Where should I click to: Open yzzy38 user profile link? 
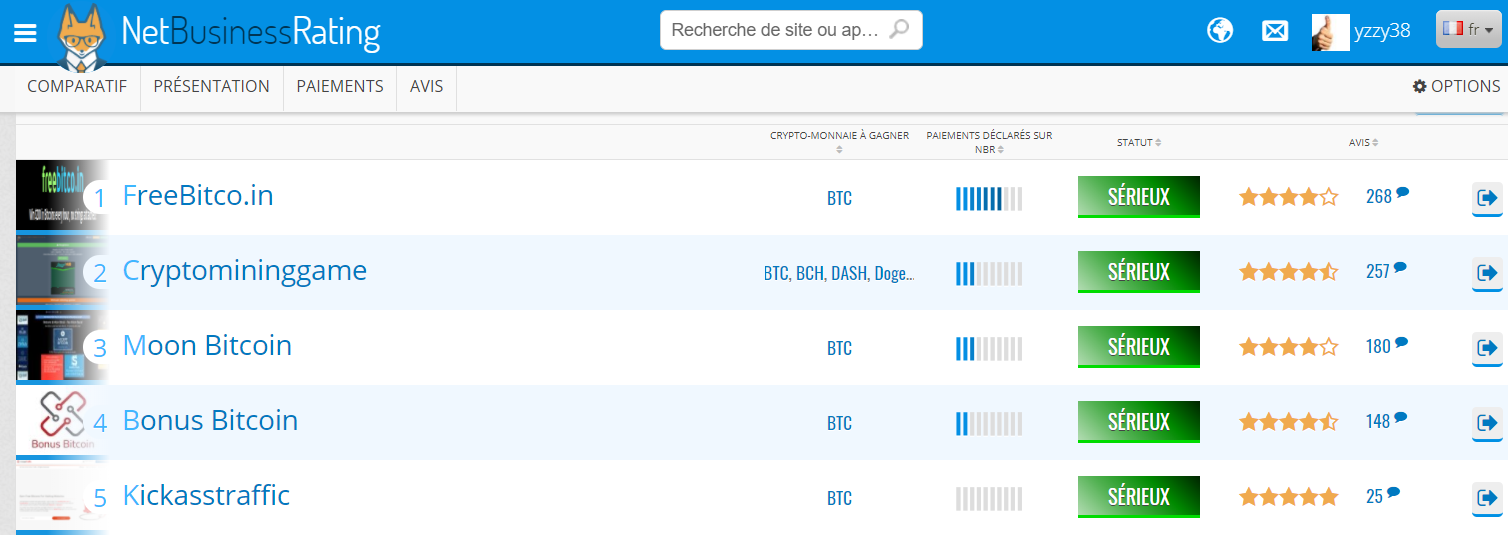[1382, 31]
